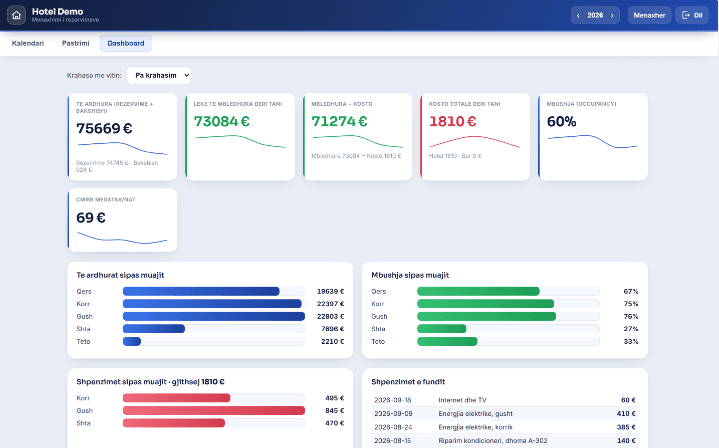
Task: Click the Energjia elektrike, korrik expense row
Action: pos(505,427)
